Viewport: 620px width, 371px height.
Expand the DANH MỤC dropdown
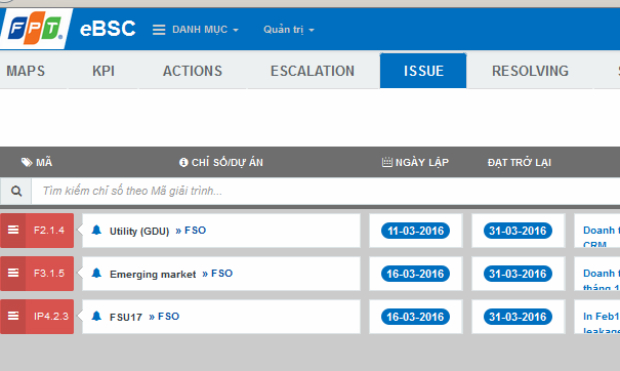(x=205, y=30)
